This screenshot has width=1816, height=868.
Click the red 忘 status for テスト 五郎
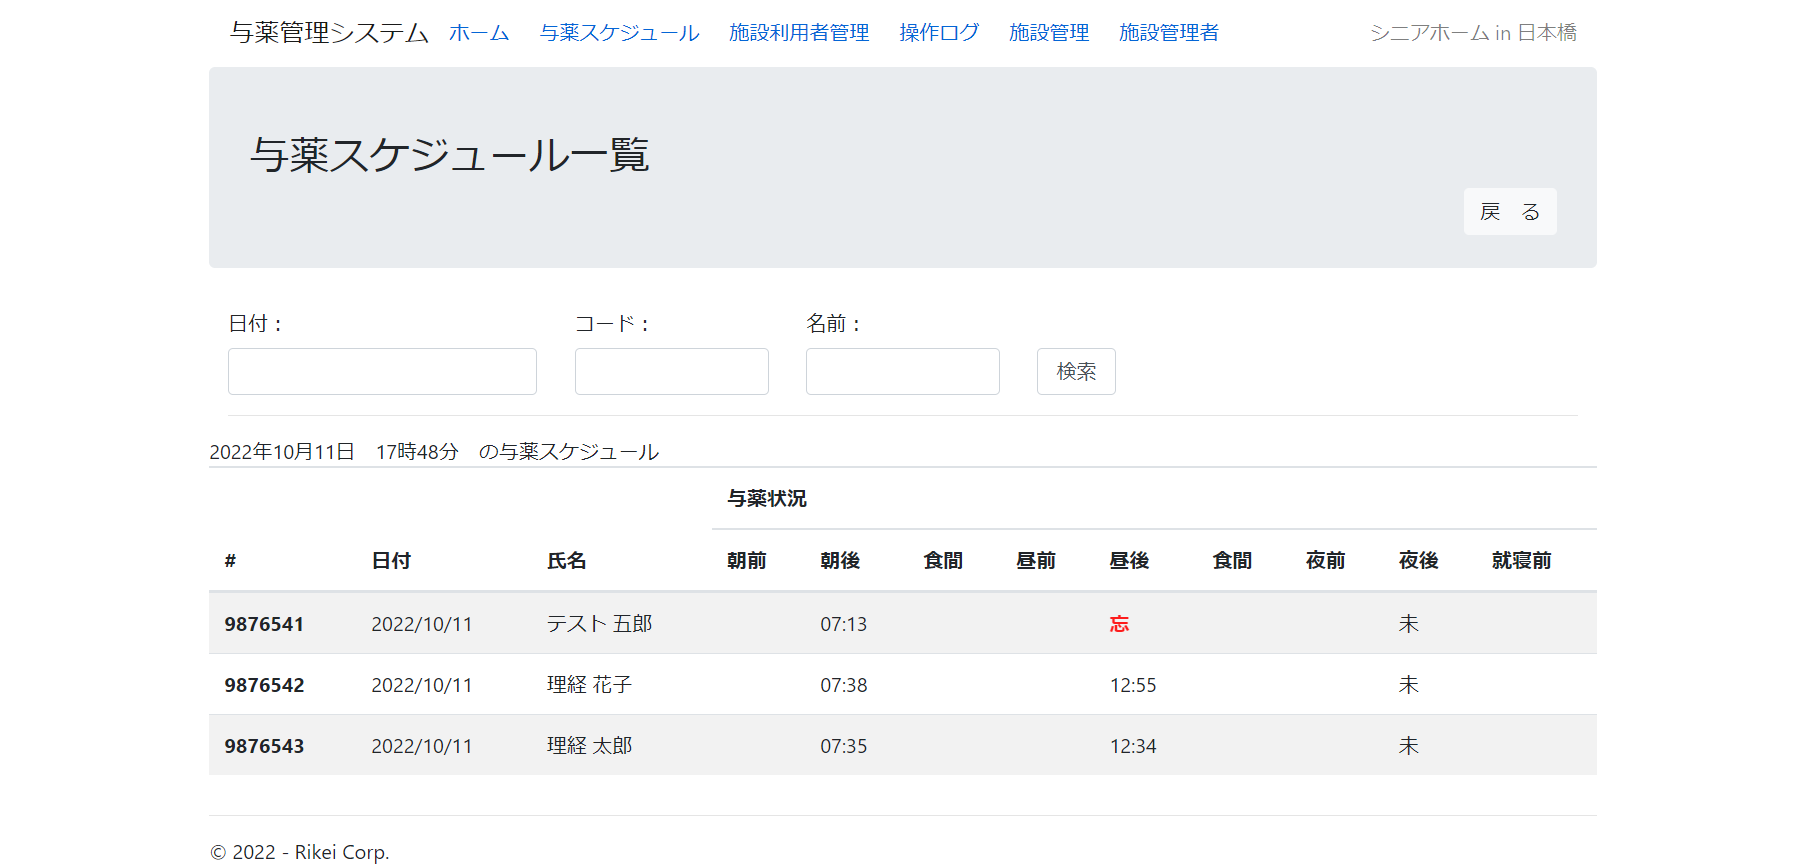[1119, 624]
